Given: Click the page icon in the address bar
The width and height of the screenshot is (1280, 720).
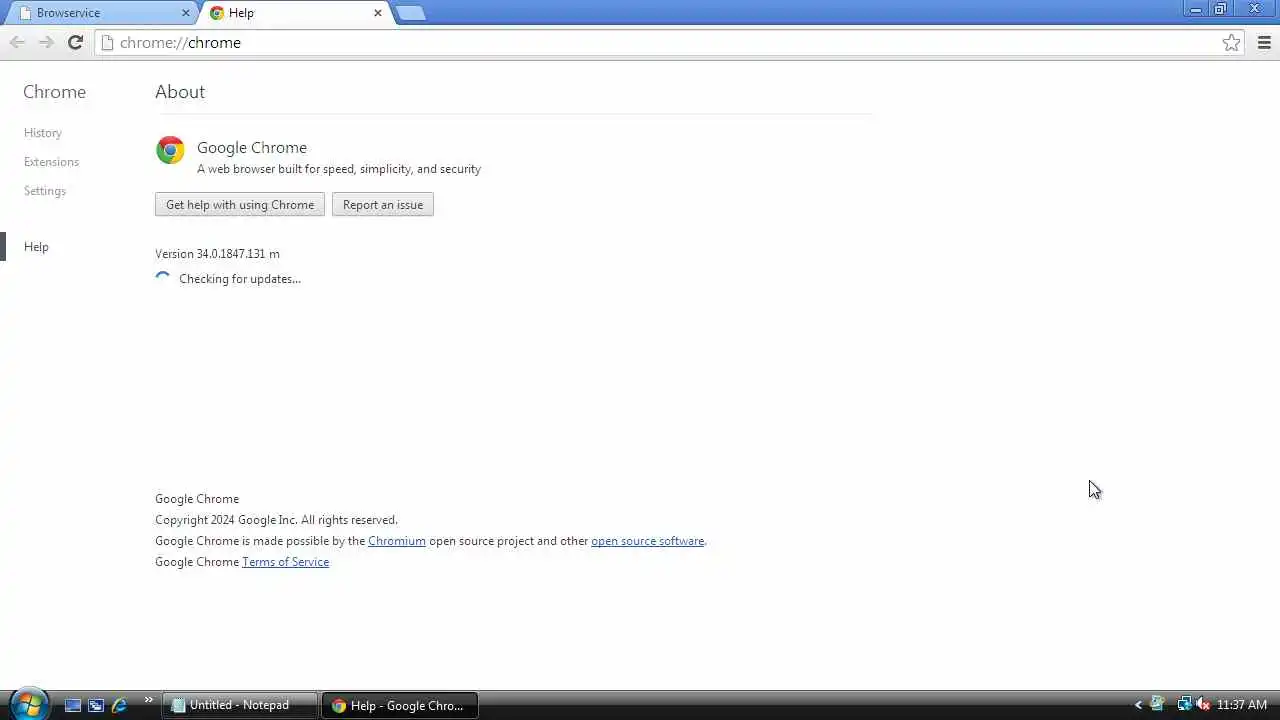Looking at the screenshot, I should [107, 42].
